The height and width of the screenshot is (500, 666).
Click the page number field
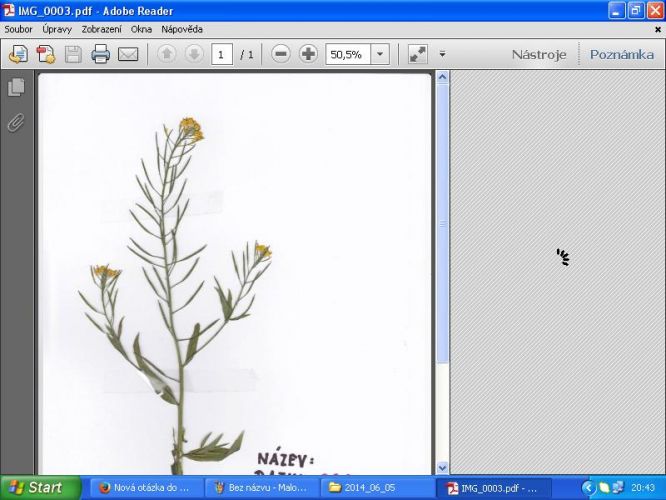(x=222, y=54)
